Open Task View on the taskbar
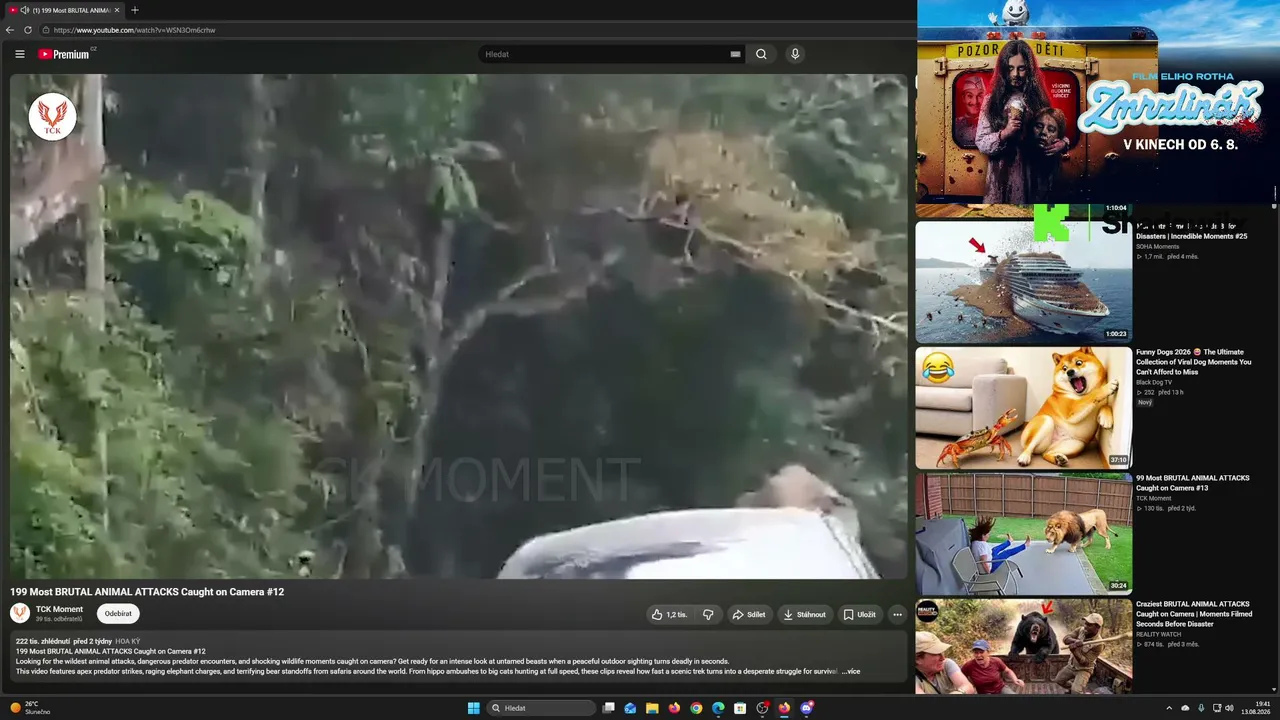This screenshot has height=720, width=1280. (x=608, y=708)
